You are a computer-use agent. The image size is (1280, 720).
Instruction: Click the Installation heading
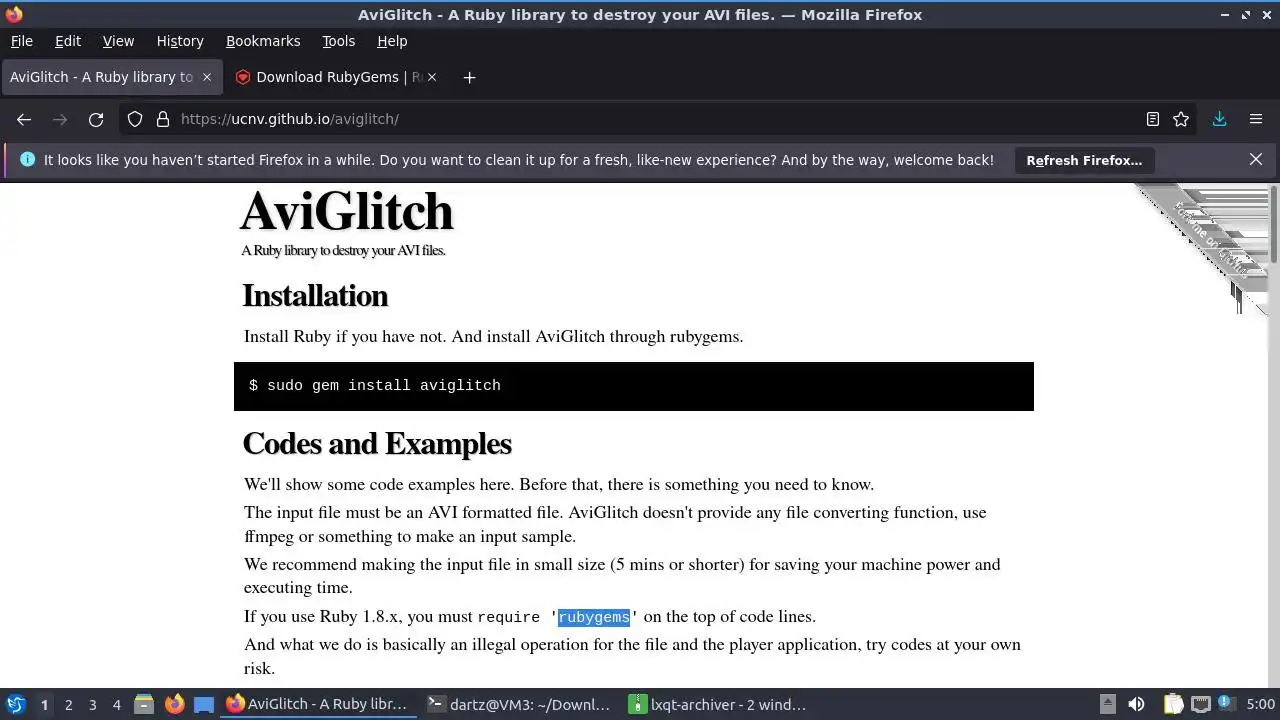(315, 296)
